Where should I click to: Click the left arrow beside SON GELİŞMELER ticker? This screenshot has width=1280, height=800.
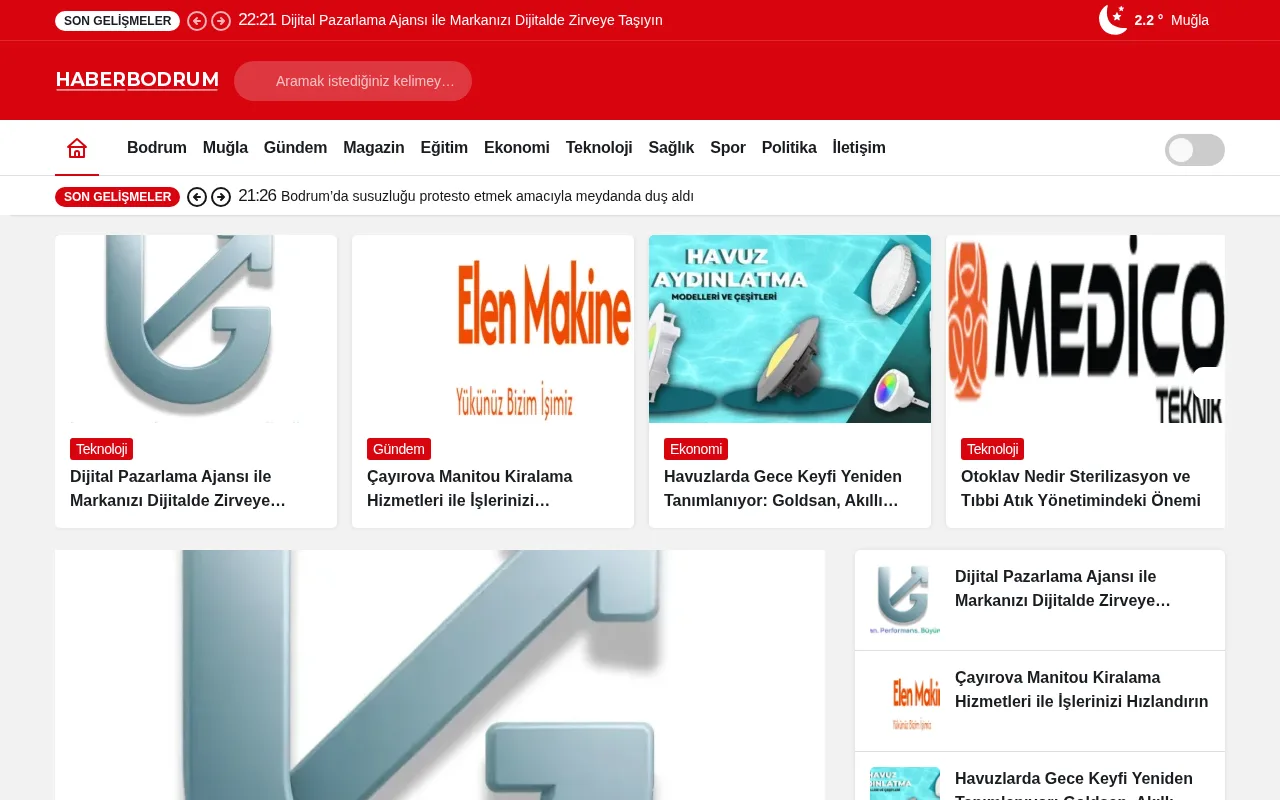[x=197, y=197]
